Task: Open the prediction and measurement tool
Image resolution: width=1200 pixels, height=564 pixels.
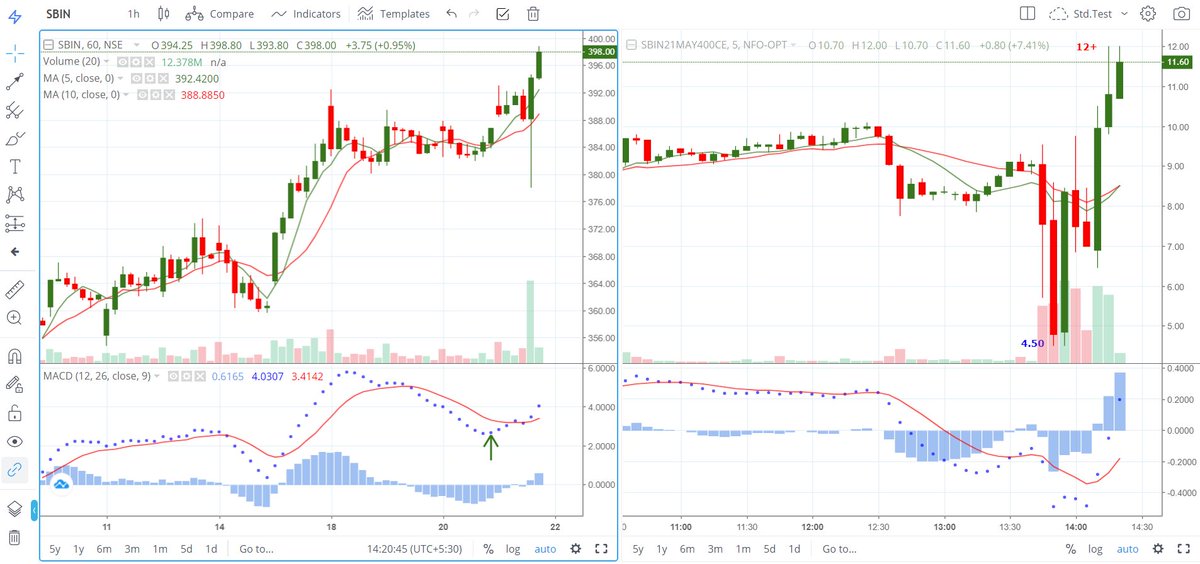Action: (x=14, y=222)
